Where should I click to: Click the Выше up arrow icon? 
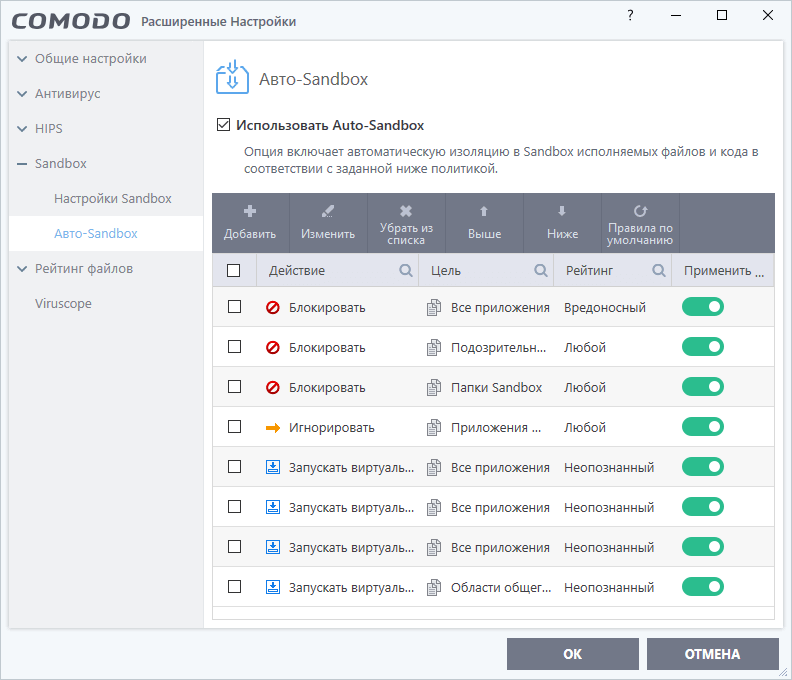pos(484,211)
